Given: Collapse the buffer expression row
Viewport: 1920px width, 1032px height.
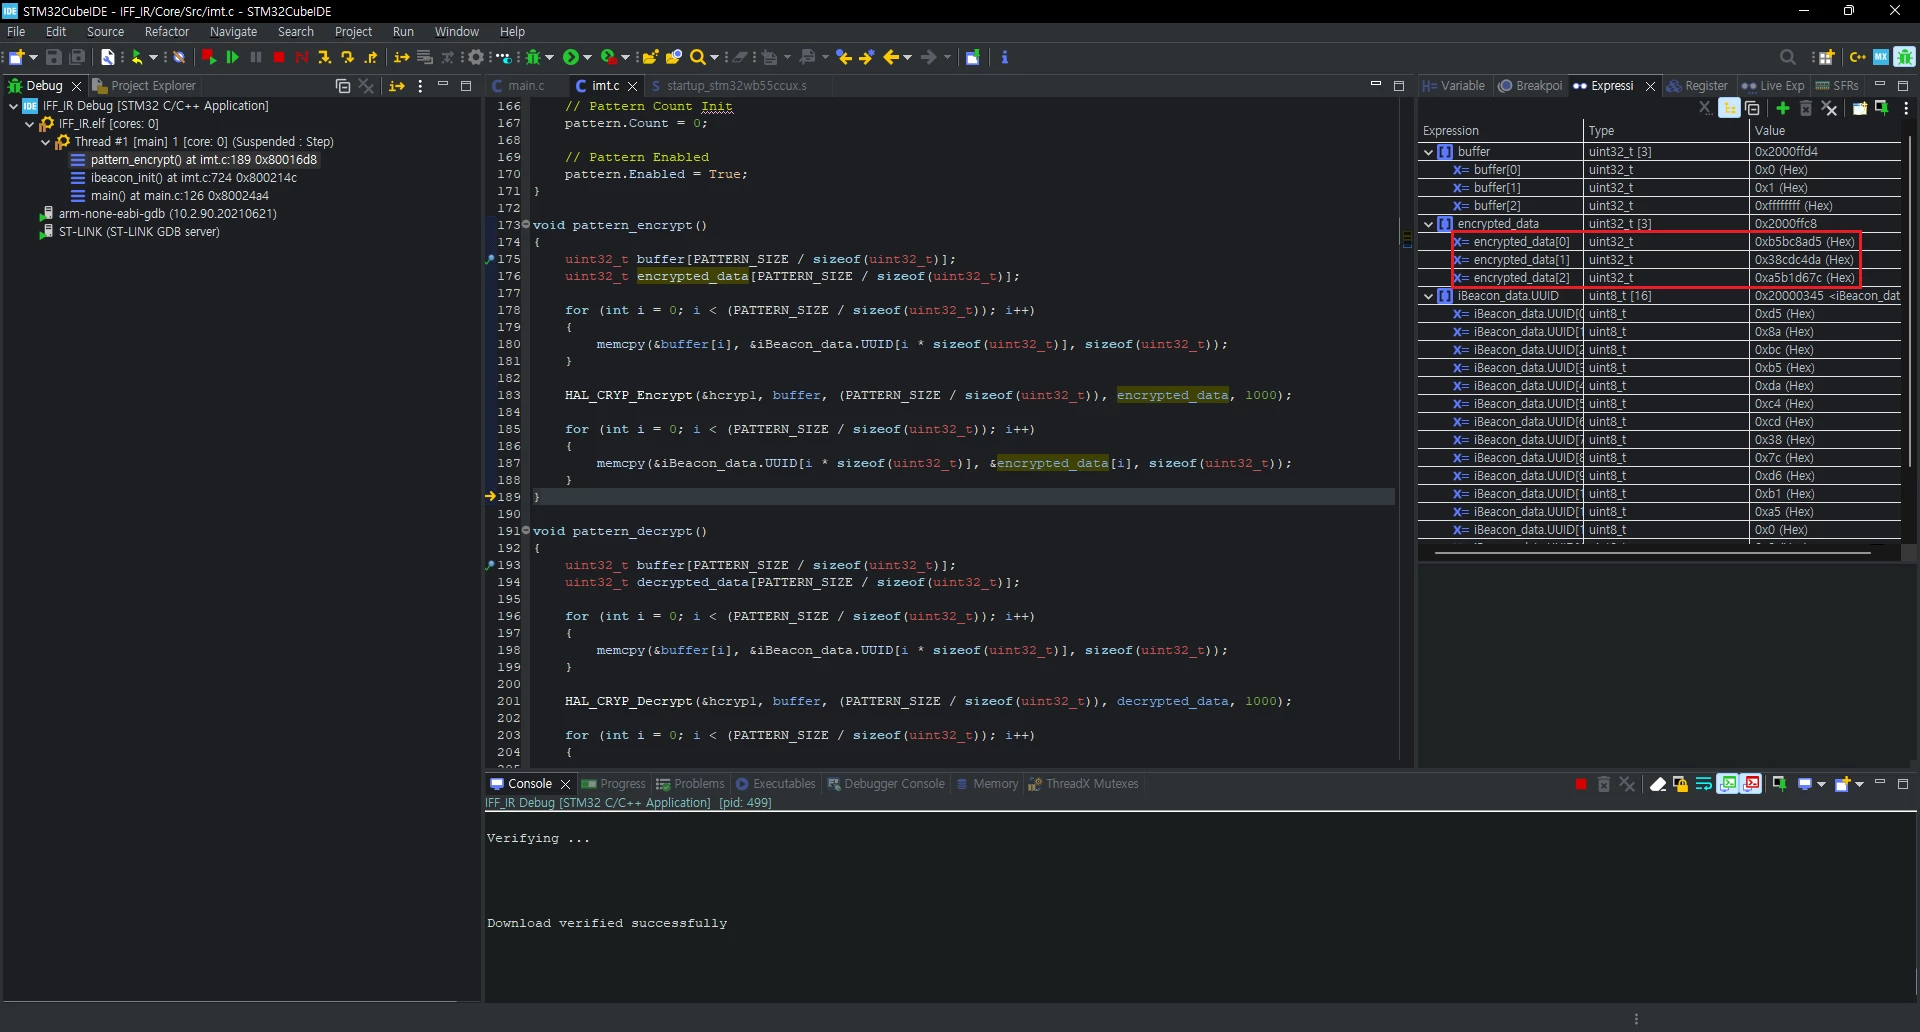Looking at the screenshot, I should [1428, 152].
